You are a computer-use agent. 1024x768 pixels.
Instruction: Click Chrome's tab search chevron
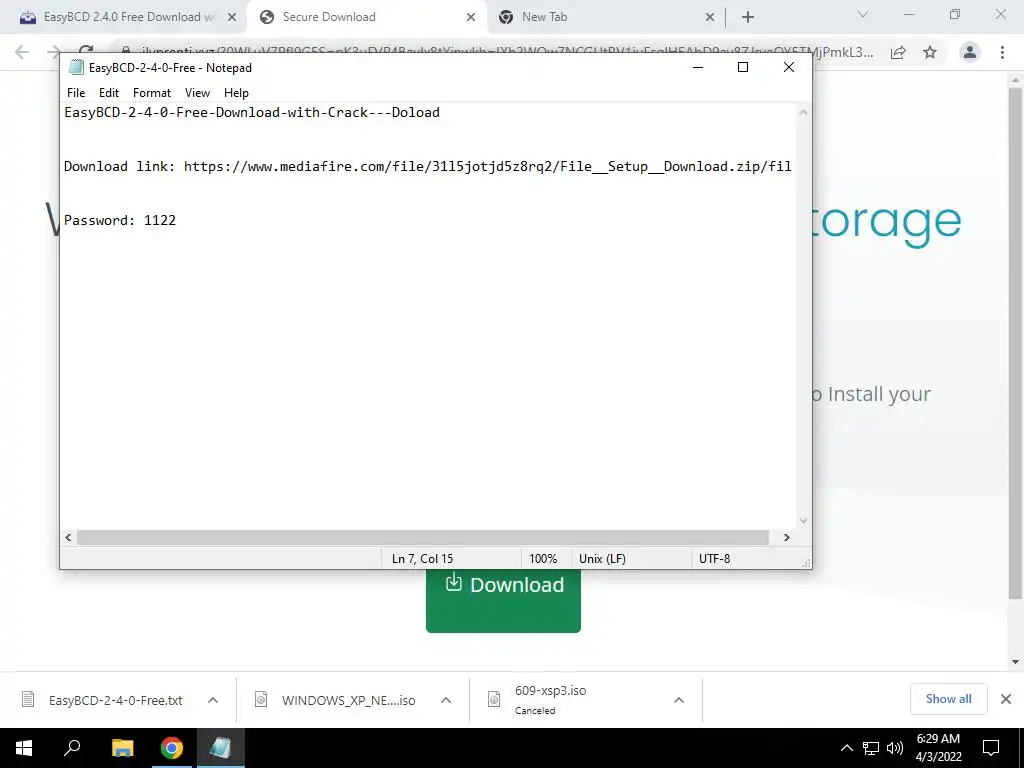[863, 14]
